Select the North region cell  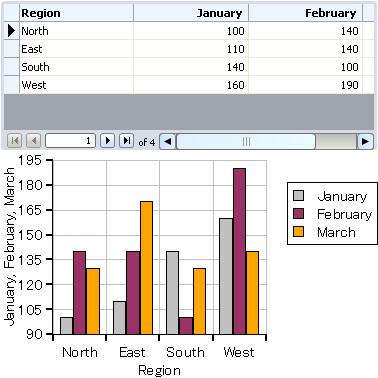click(x=76, y=31)
